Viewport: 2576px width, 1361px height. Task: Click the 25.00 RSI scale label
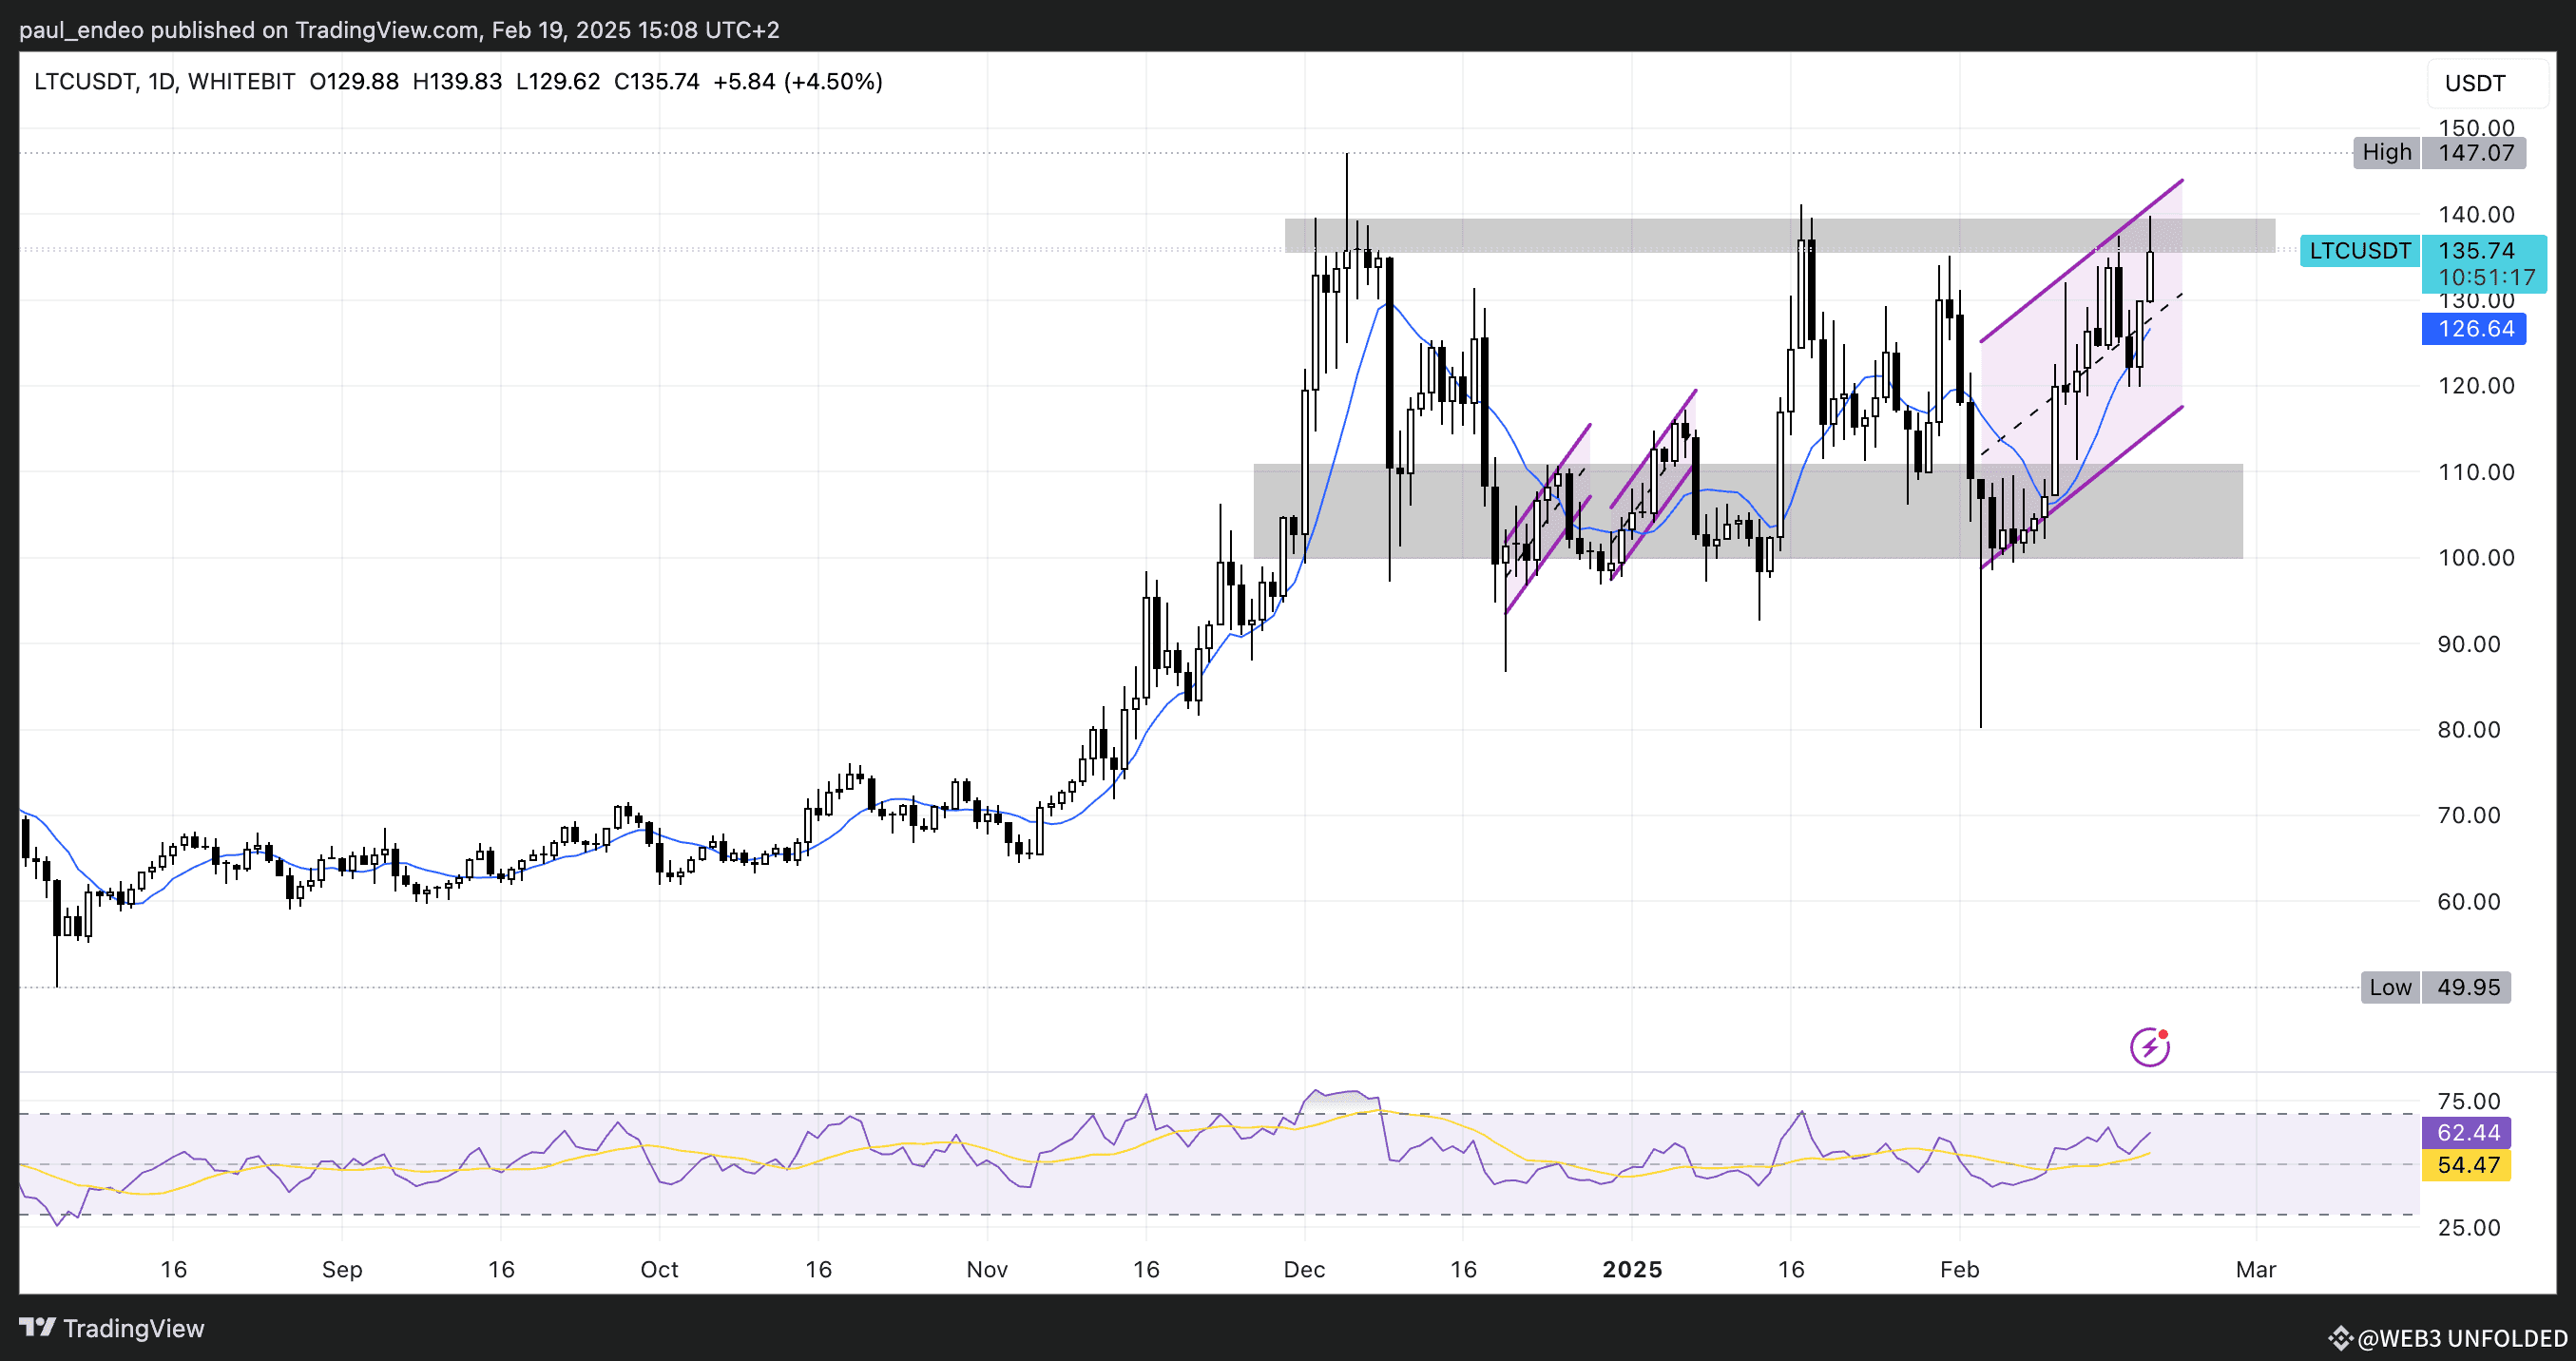pyautogui.click(x=2468, y=1227)
